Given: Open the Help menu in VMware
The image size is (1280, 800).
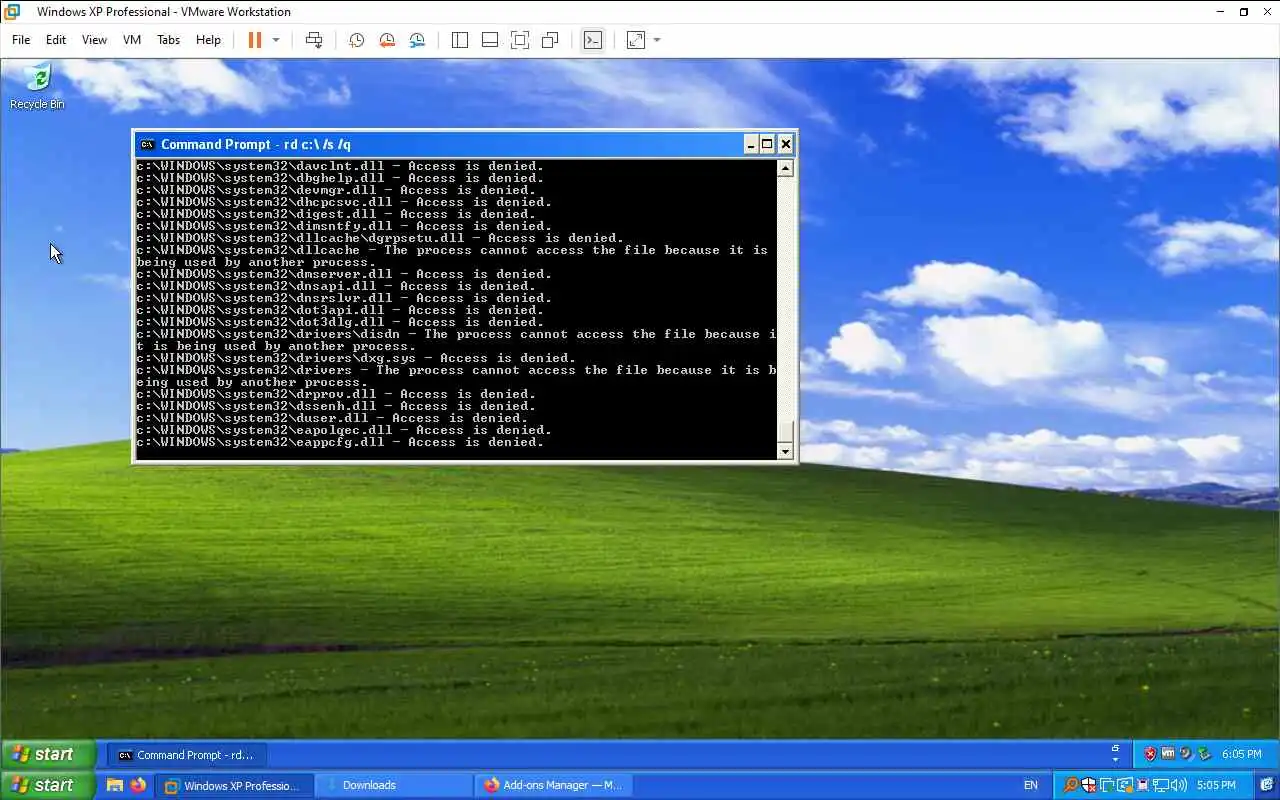Looking at the screenshot, I should coord(208,40).
